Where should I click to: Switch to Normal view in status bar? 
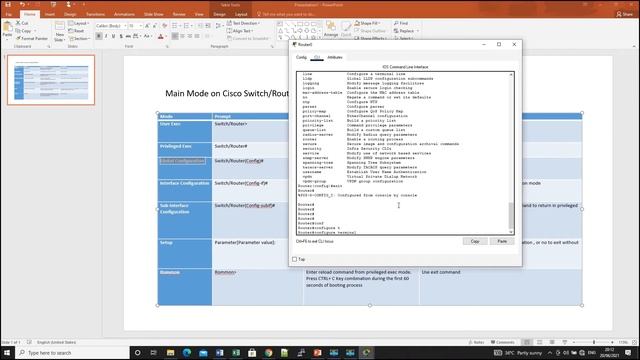527,342
